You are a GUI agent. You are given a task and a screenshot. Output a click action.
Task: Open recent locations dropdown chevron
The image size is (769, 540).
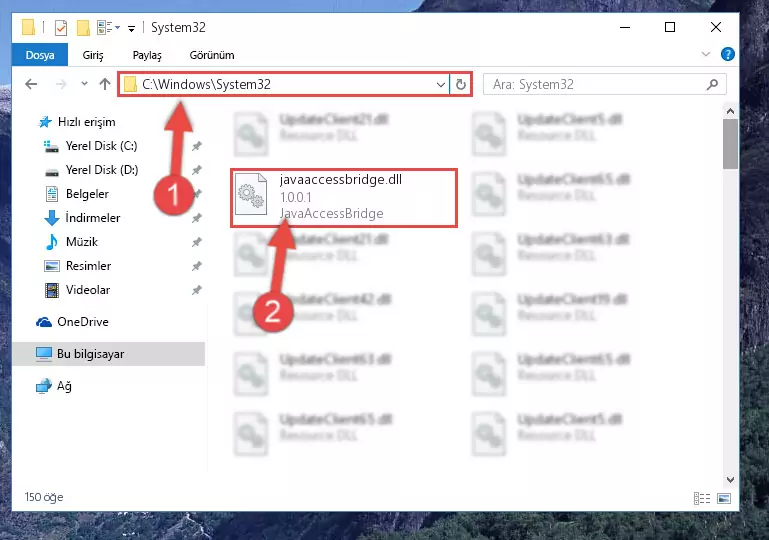(84, 84)
